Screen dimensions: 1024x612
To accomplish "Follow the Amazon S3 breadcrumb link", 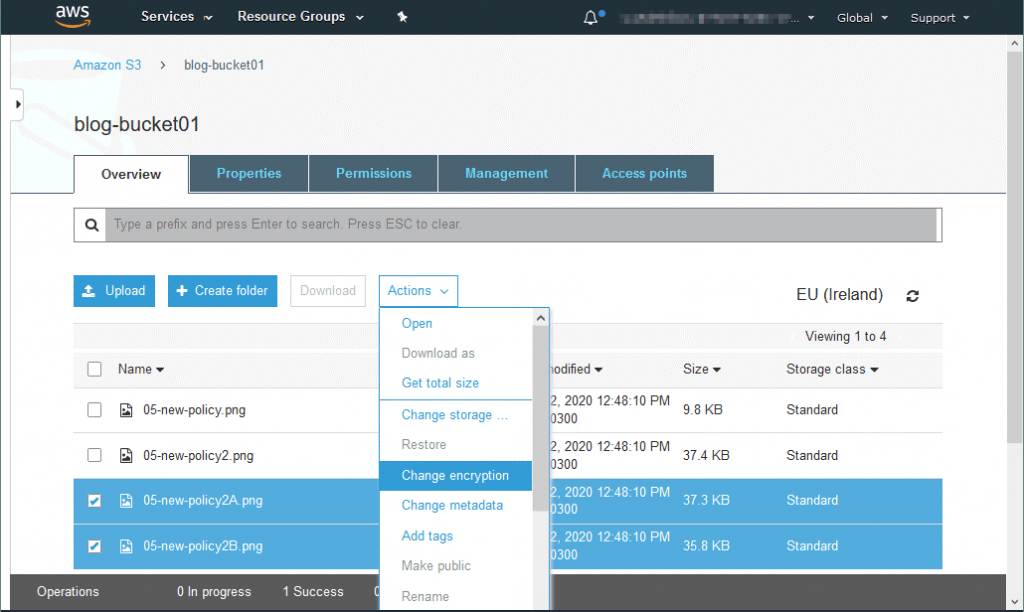I will (107, 65).
